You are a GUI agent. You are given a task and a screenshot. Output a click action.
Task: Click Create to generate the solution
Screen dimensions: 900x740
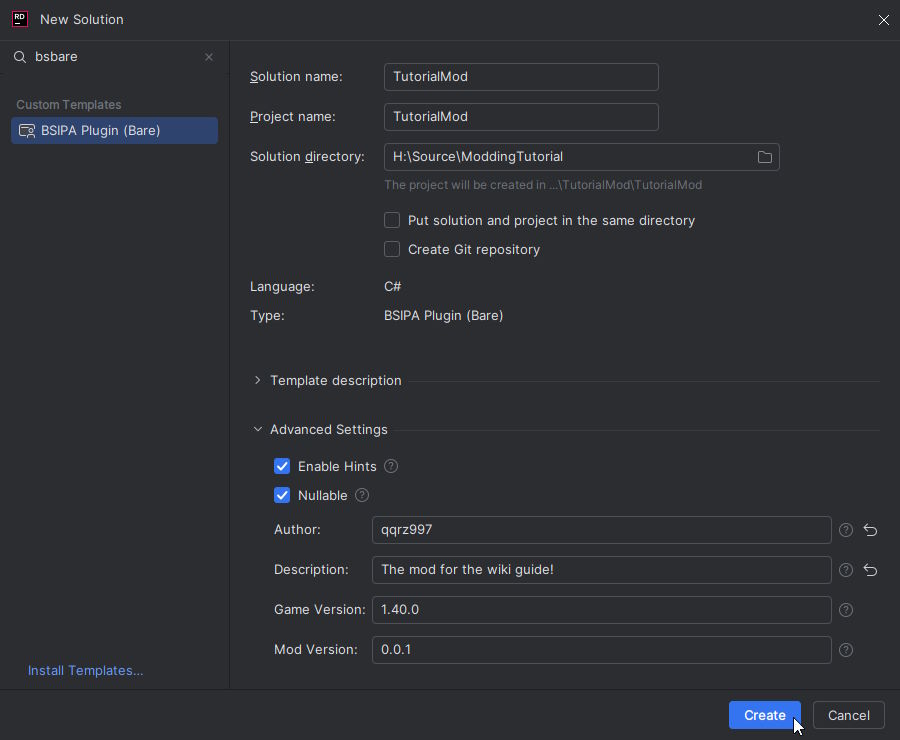point(764,715)
